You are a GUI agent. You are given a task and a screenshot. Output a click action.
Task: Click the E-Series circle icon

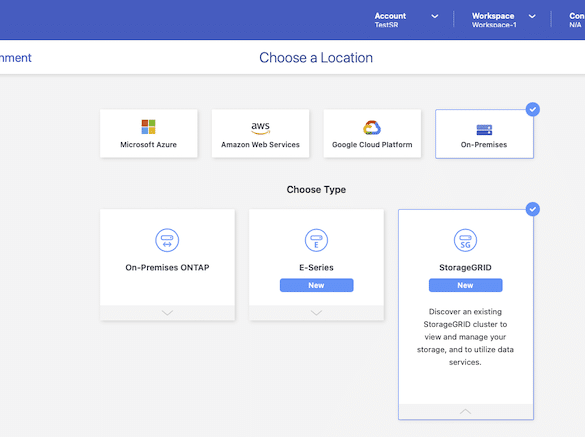(x=316, y=240)
